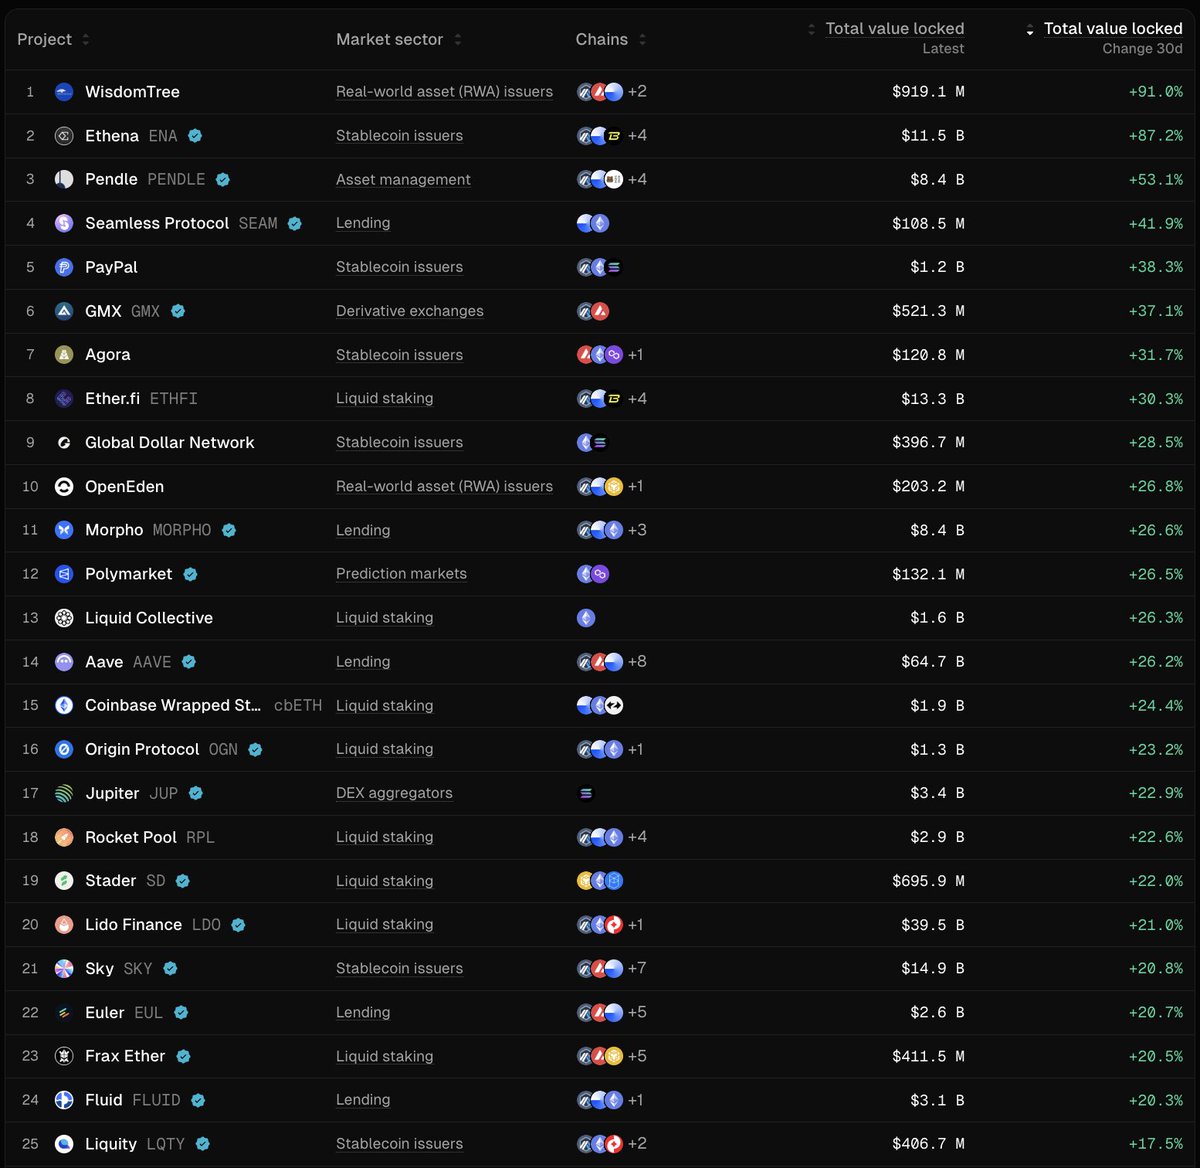Click the Morpho logo icon

(64, 530)
